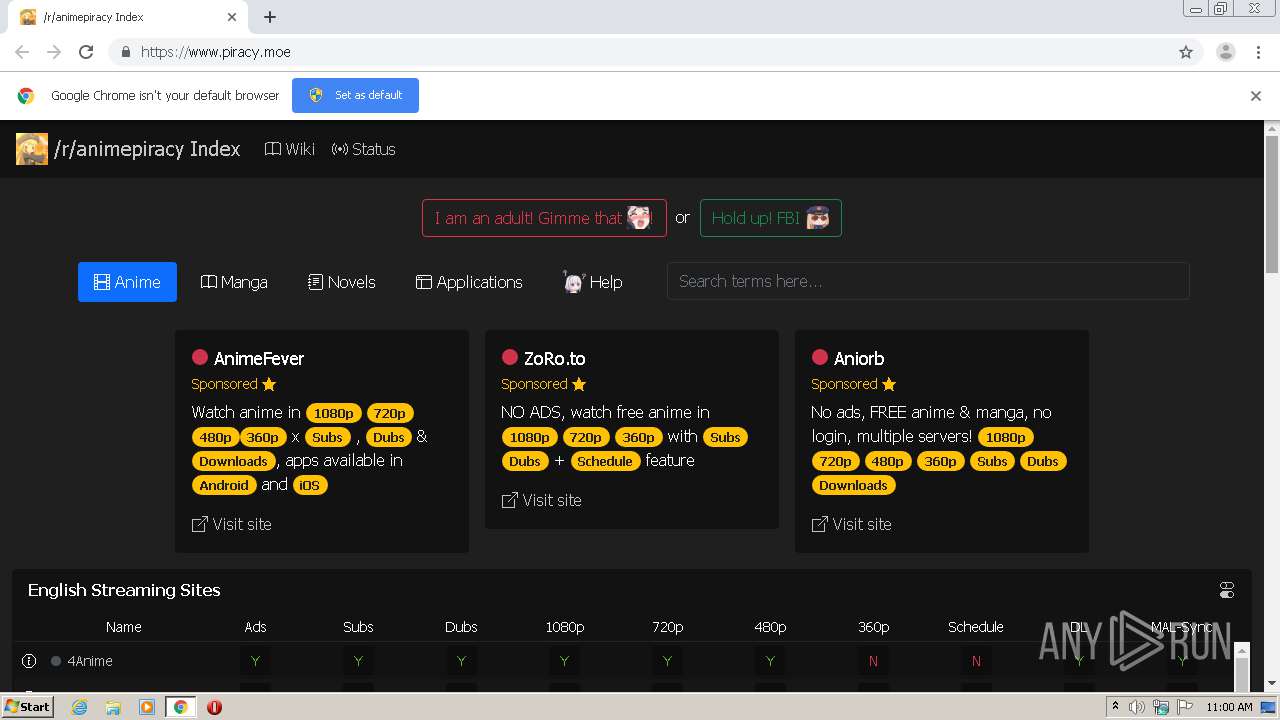1280x720 pixels.
Task: Click the 4Anime site name
Action: [x=90, y=661]
